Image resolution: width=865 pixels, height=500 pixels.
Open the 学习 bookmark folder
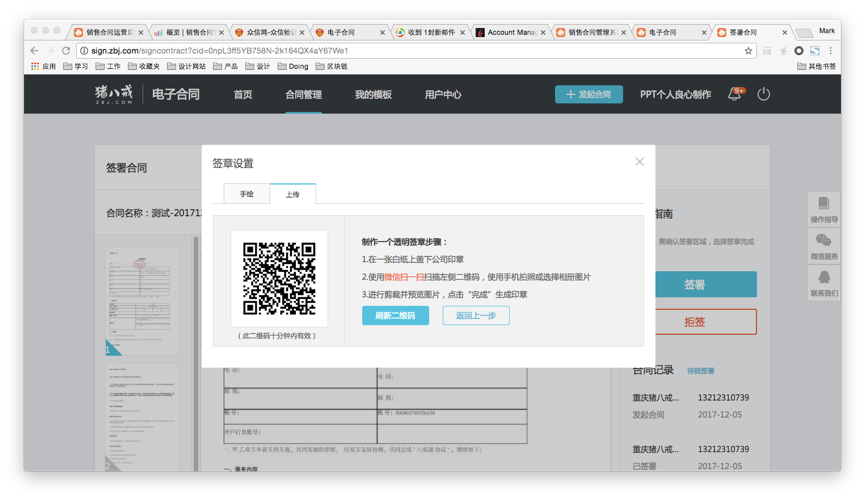pyautogui.click(x=76, y=66)
